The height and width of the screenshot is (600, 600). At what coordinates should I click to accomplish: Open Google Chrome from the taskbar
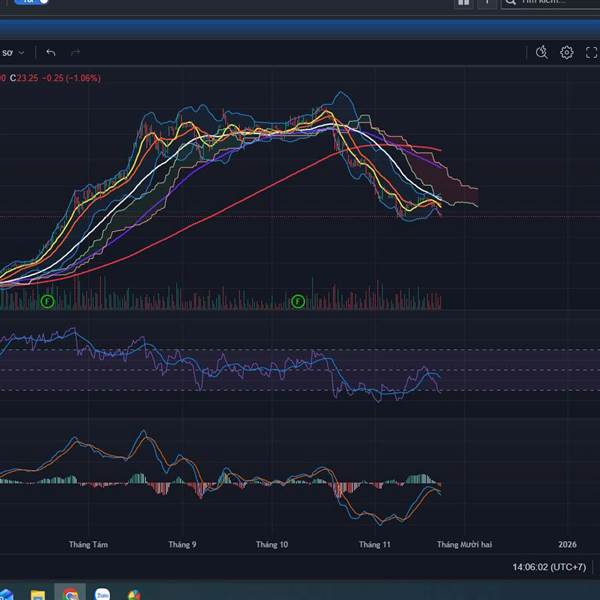tap(69, 593)
